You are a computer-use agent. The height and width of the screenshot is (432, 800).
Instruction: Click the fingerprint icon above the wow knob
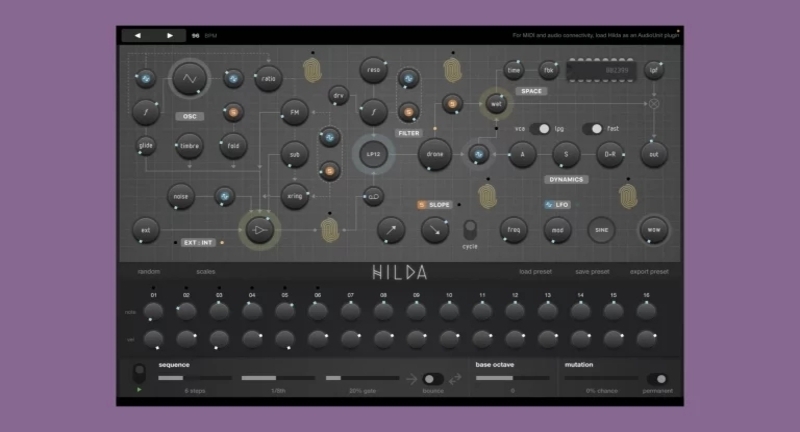(x=628, y=196)
